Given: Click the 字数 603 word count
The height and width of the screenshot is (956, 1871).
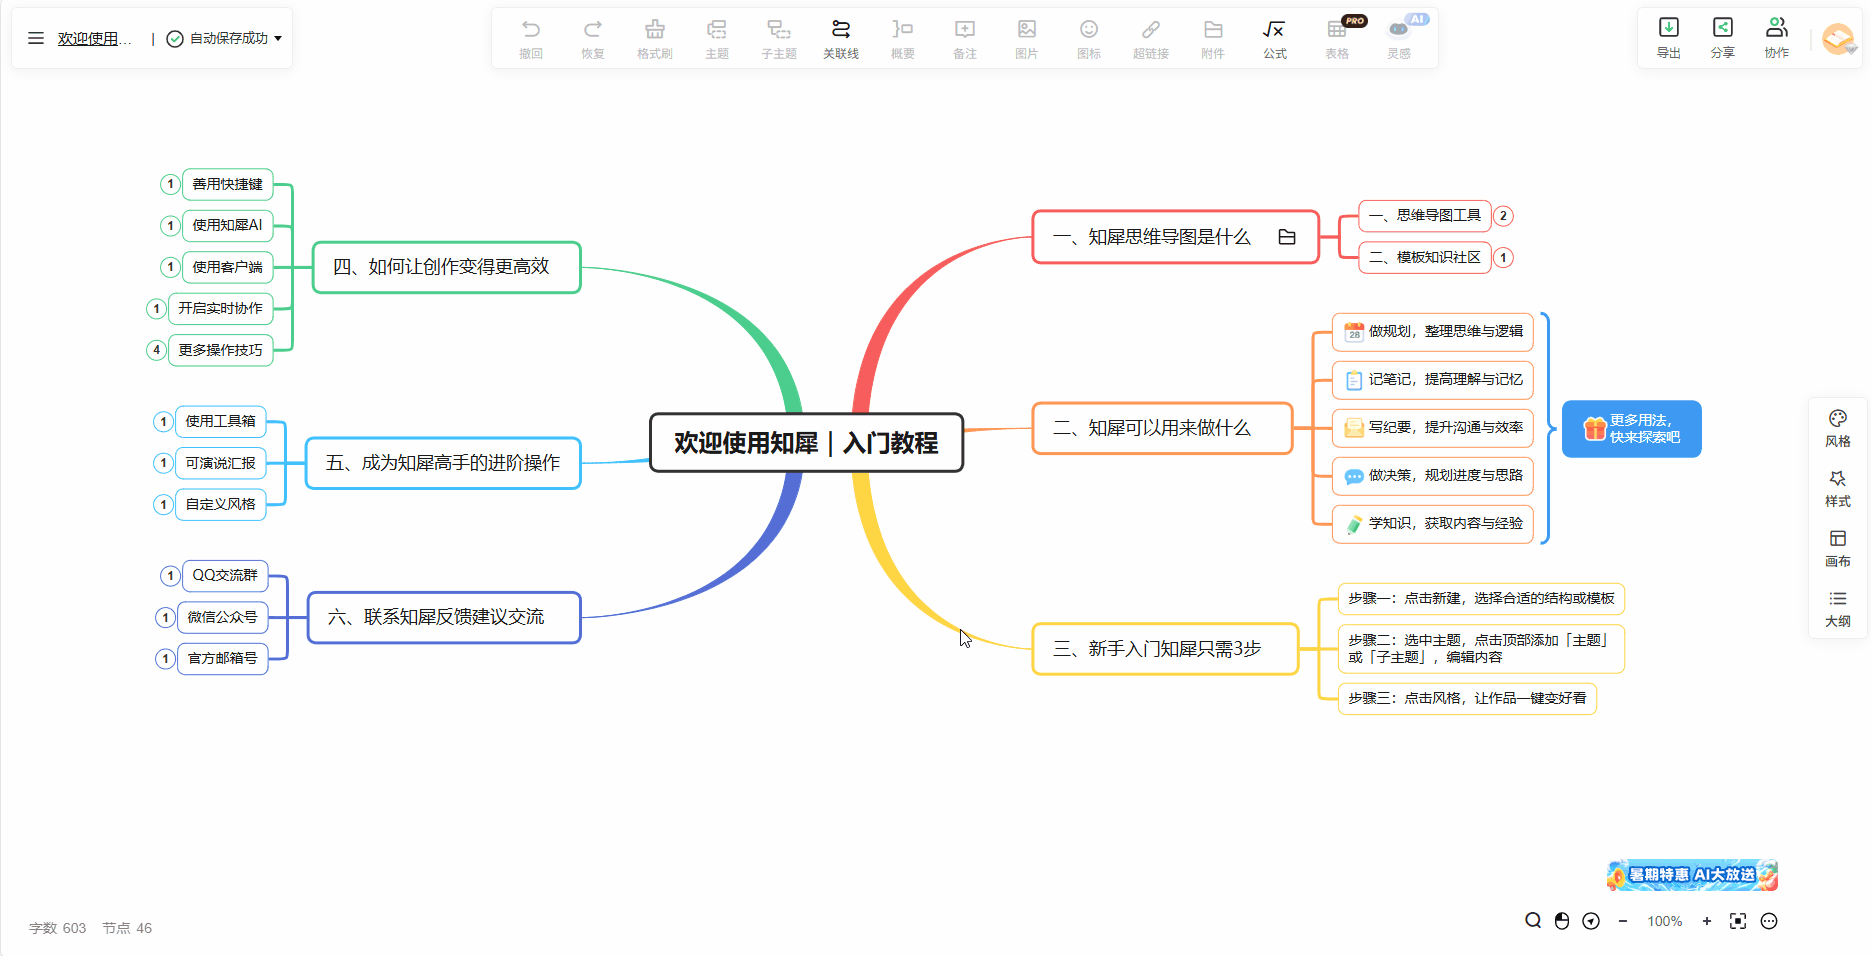Looking at the screenshot, I should click(58, 928).
